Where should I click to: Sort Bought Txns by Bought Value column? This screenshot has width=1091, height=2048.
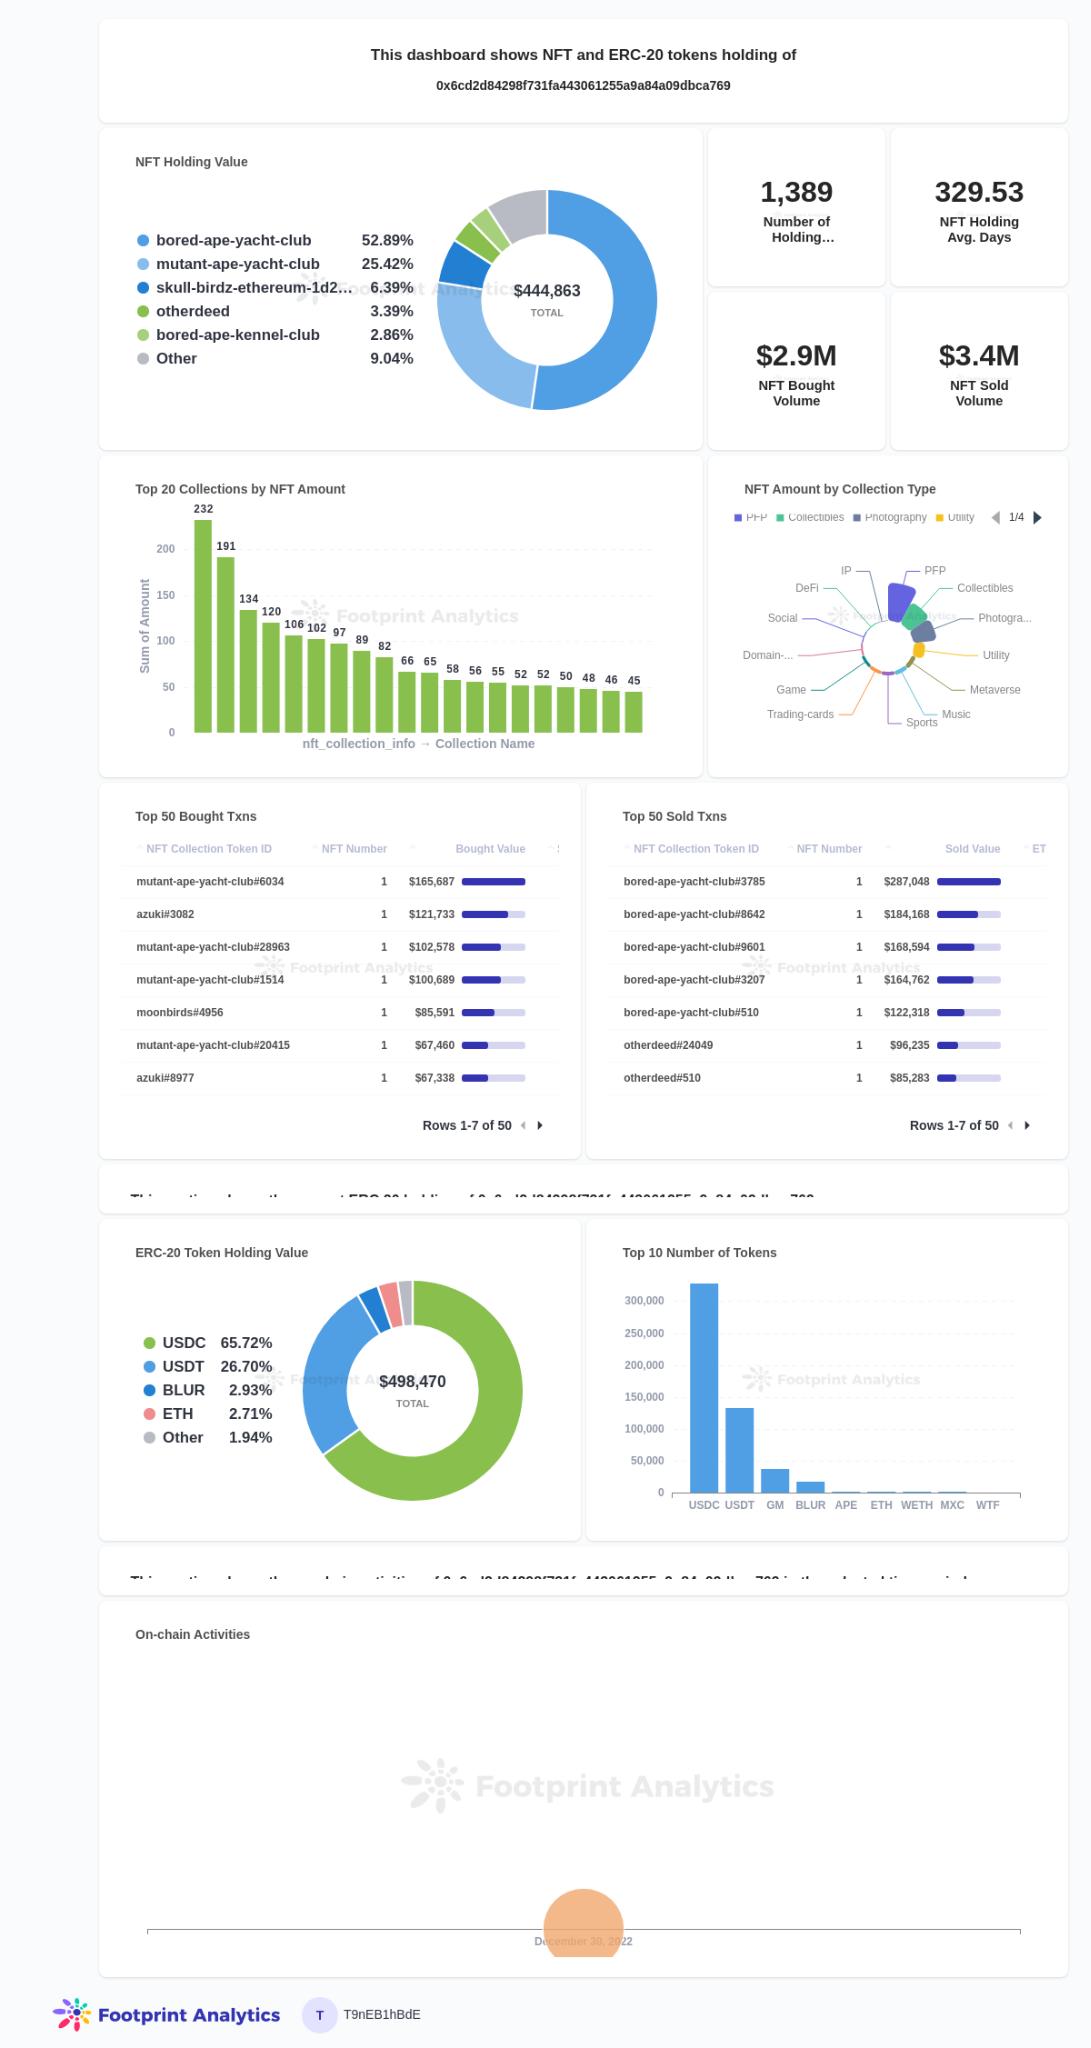(x=490, y=849)
